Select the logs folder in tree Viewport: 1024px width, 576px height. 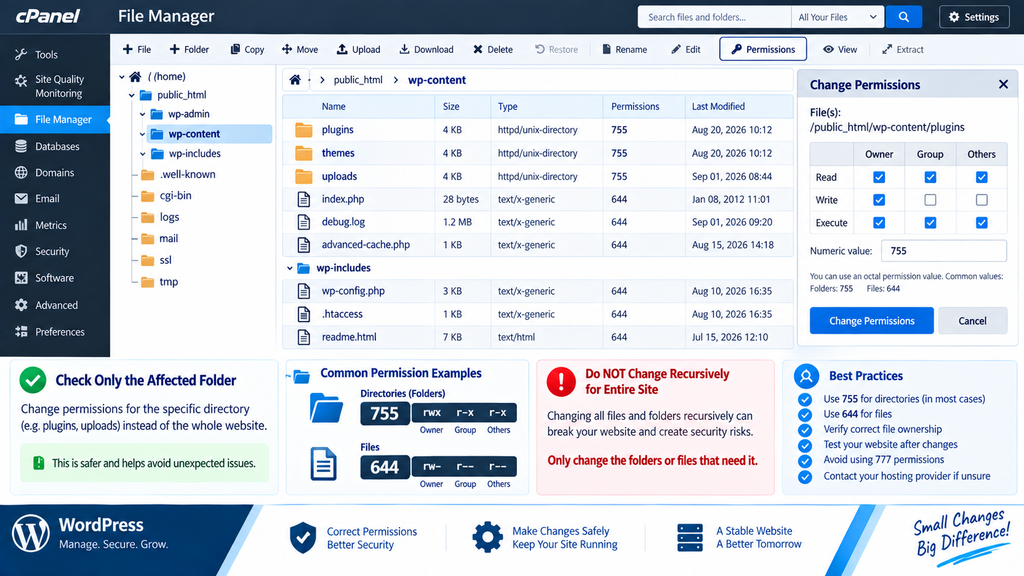pyautogui.click(x=161, y=217)
